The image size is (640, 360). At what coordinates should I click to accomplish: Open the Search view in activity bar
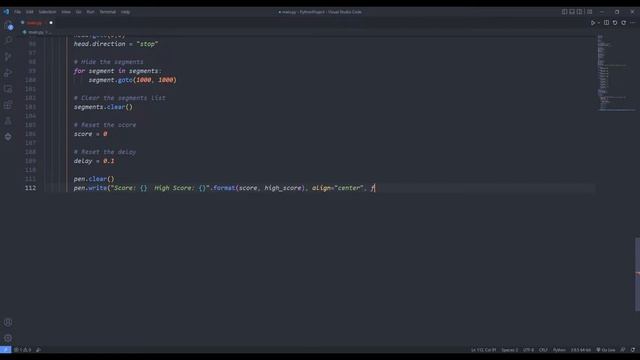point(8,40)
